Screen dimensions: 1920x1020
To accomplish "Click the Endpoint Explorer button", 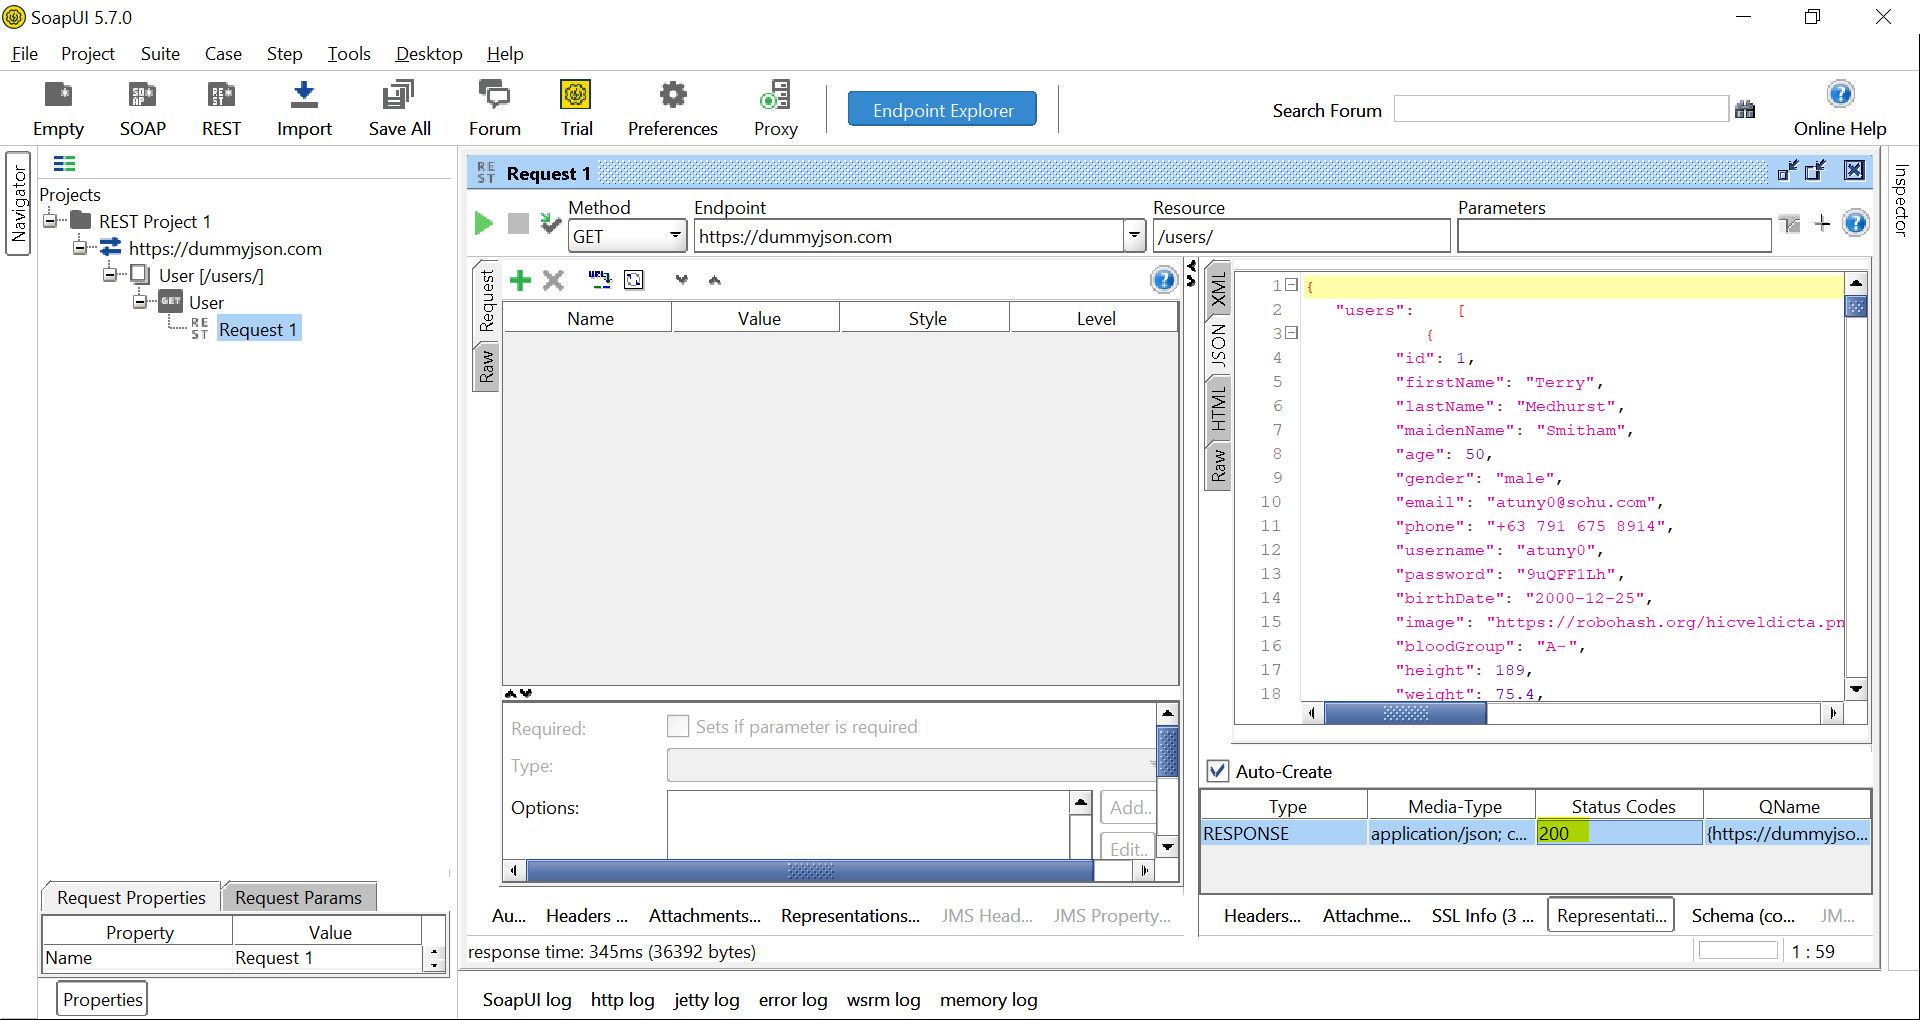I will coord(942,110).
